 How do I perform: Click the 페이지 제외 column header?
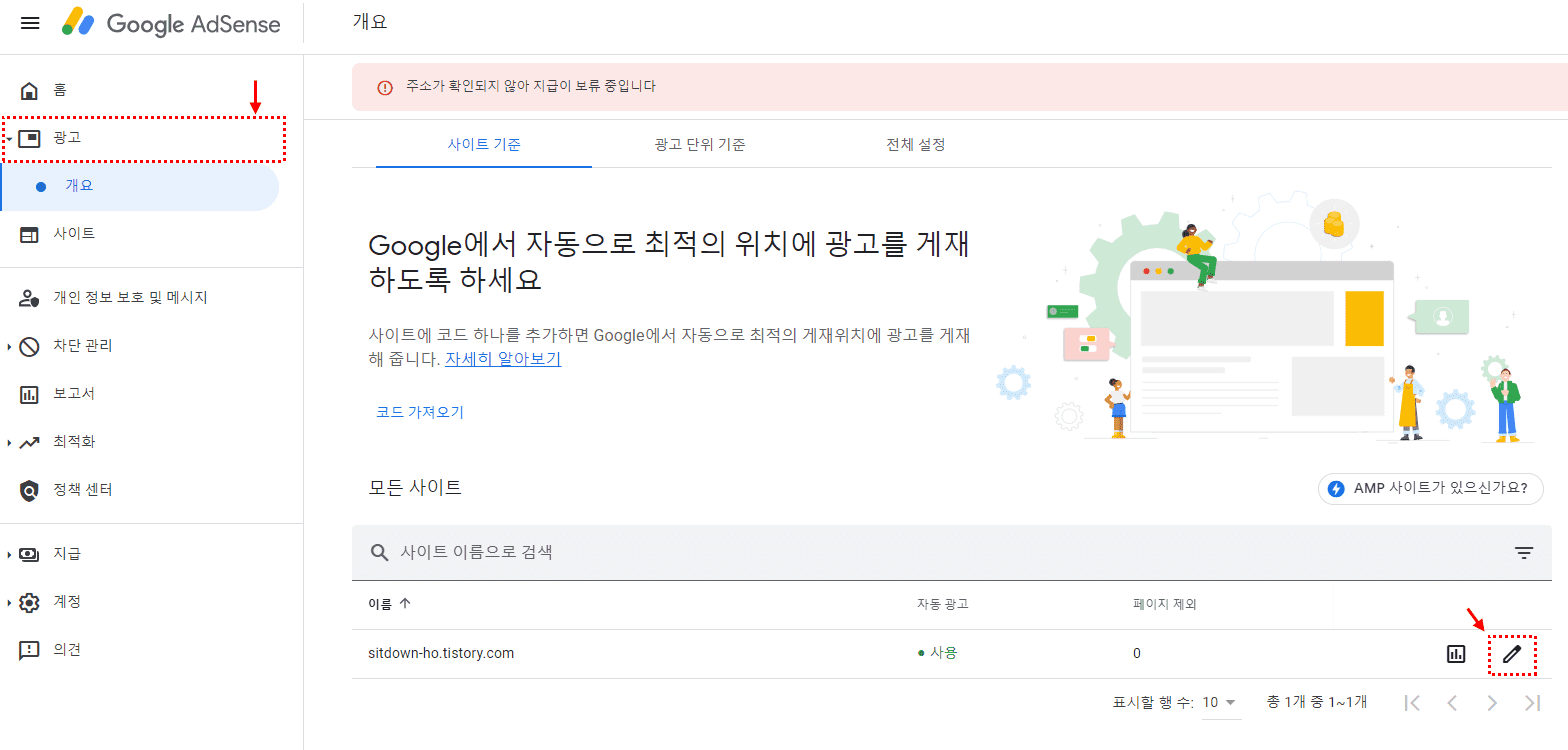point(1165,604)
